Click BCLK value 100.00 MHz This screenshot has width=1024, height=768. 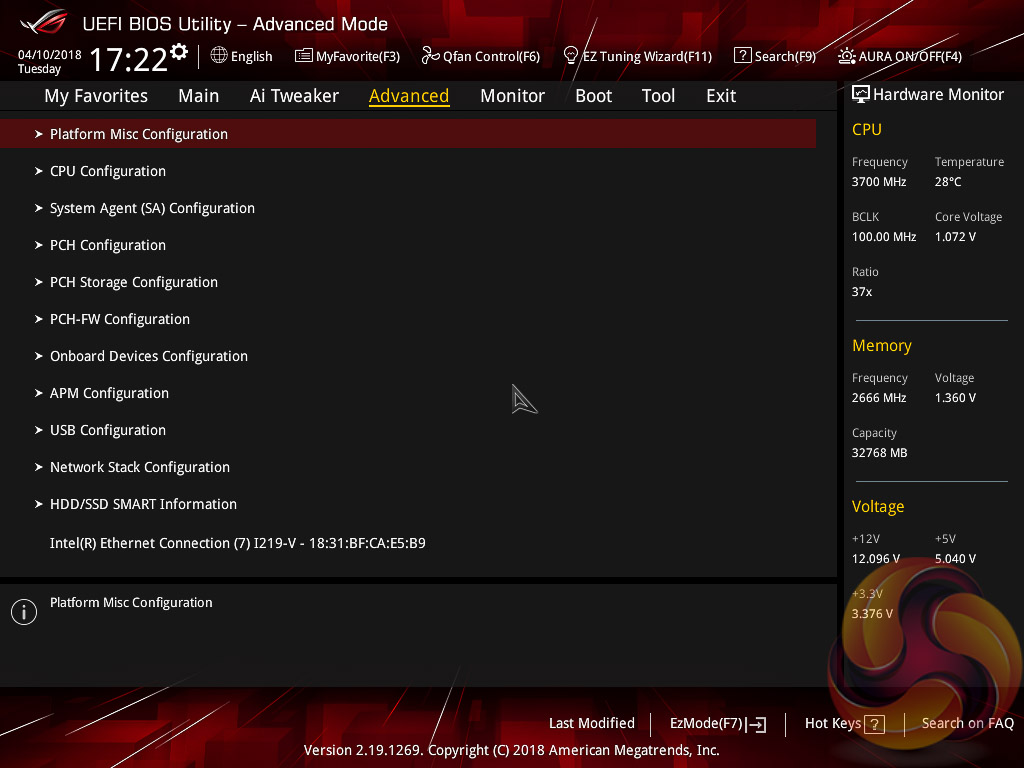[x=884, y=237]
